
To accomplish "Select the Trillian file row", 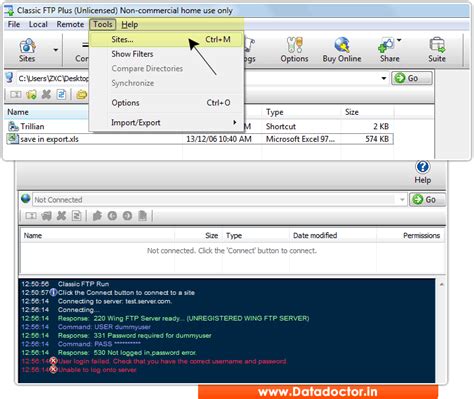I will click(47, 127).
